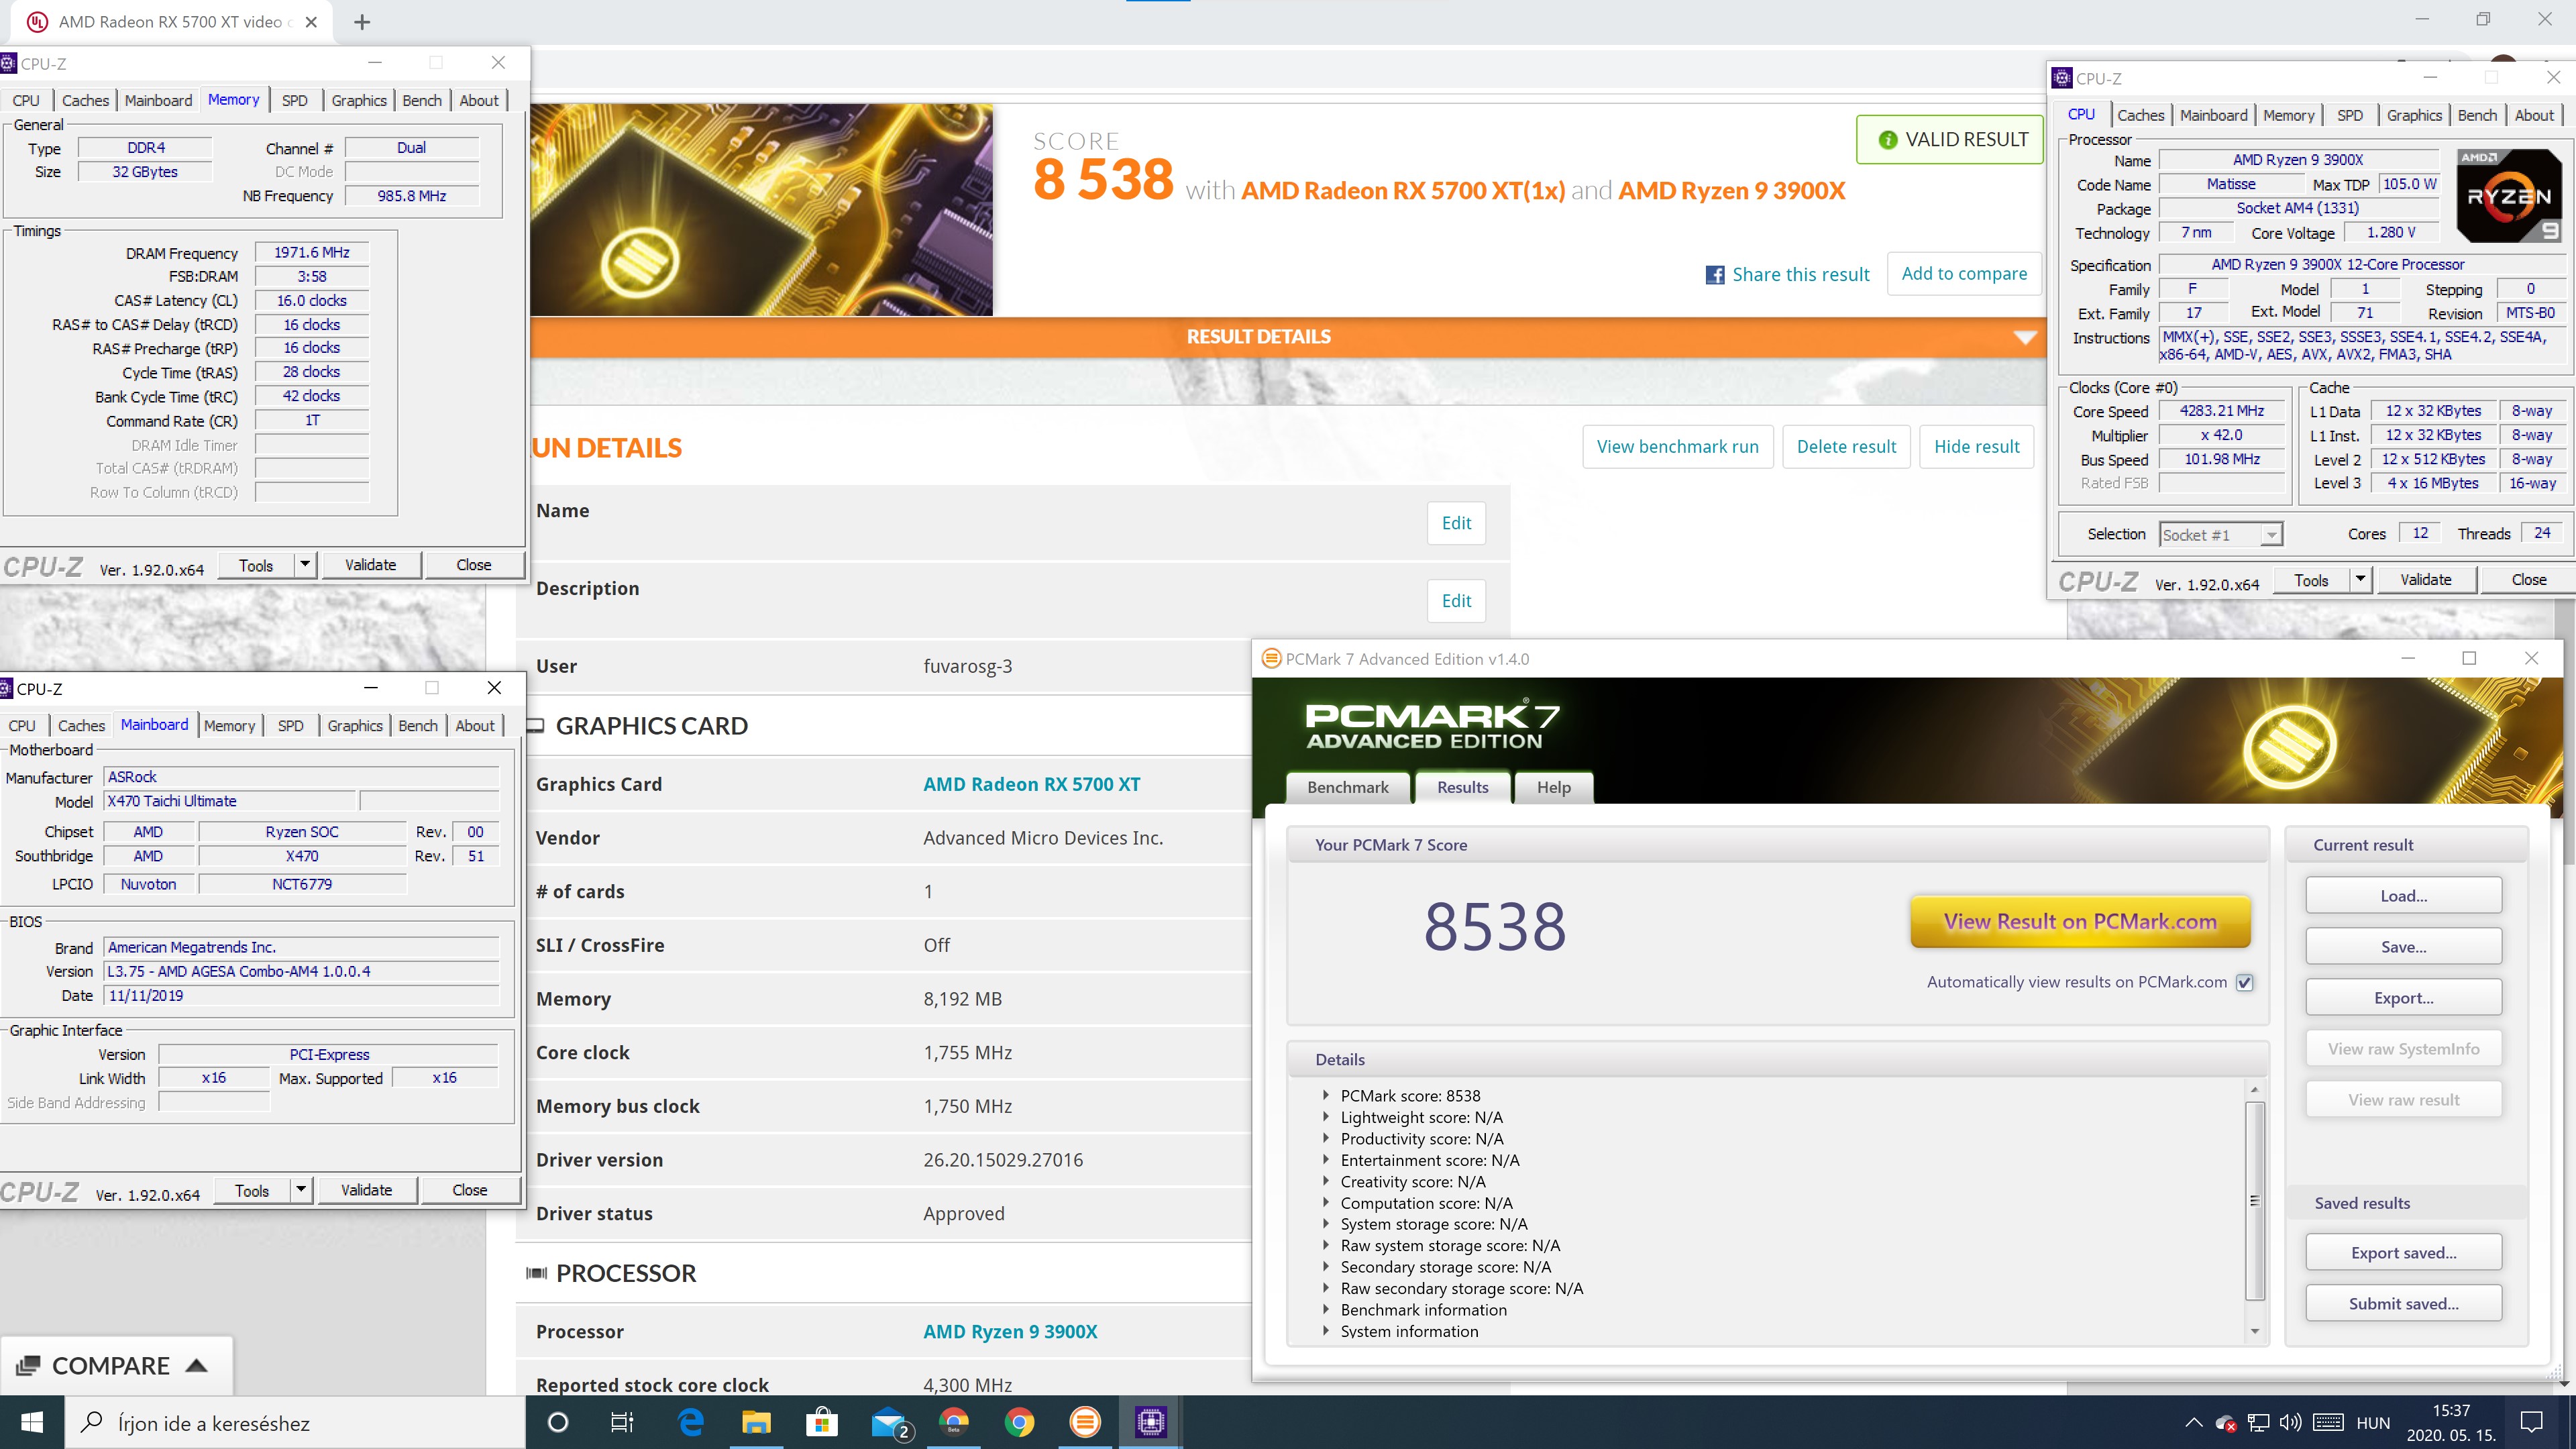Expand Productivity score row
The width and height of the screenshot is (2576, 1449).
tap(1326, 1138)
